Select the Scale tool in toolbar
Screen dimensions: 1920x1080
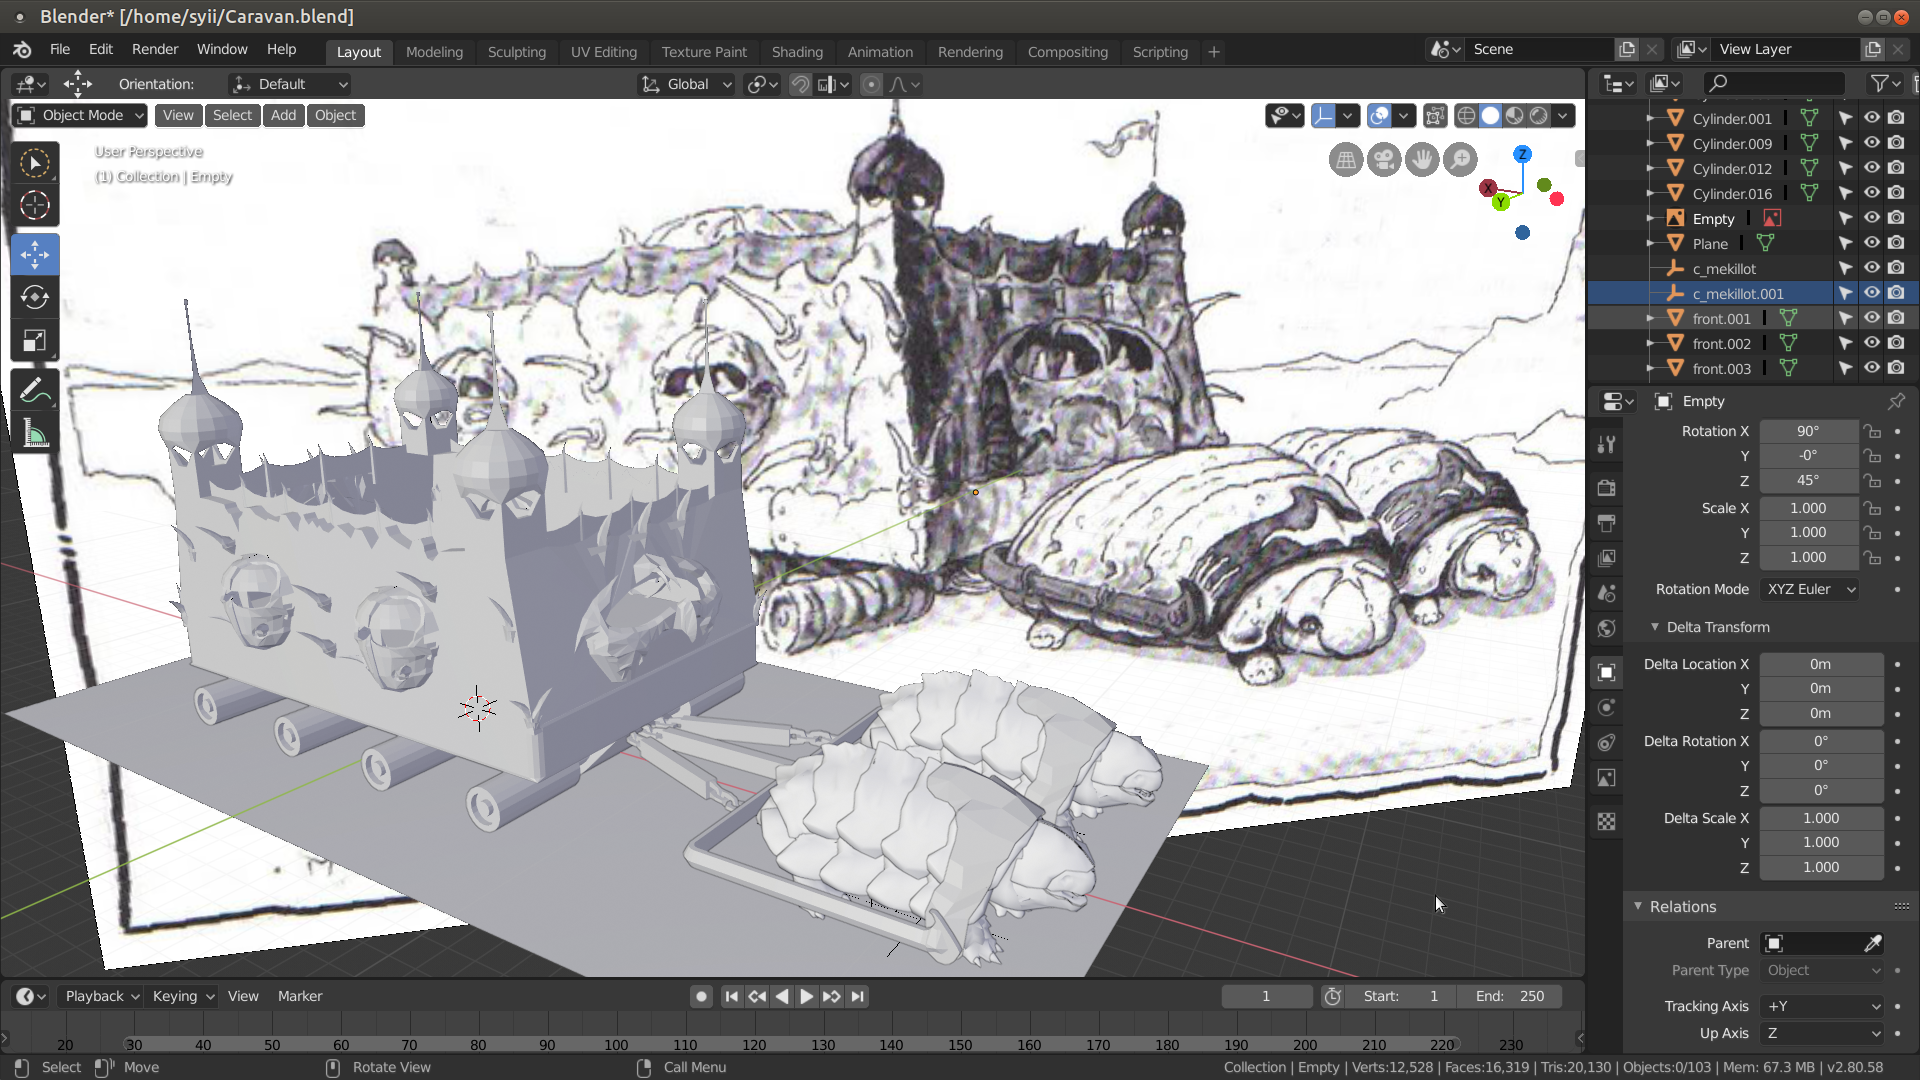point(35,340)
